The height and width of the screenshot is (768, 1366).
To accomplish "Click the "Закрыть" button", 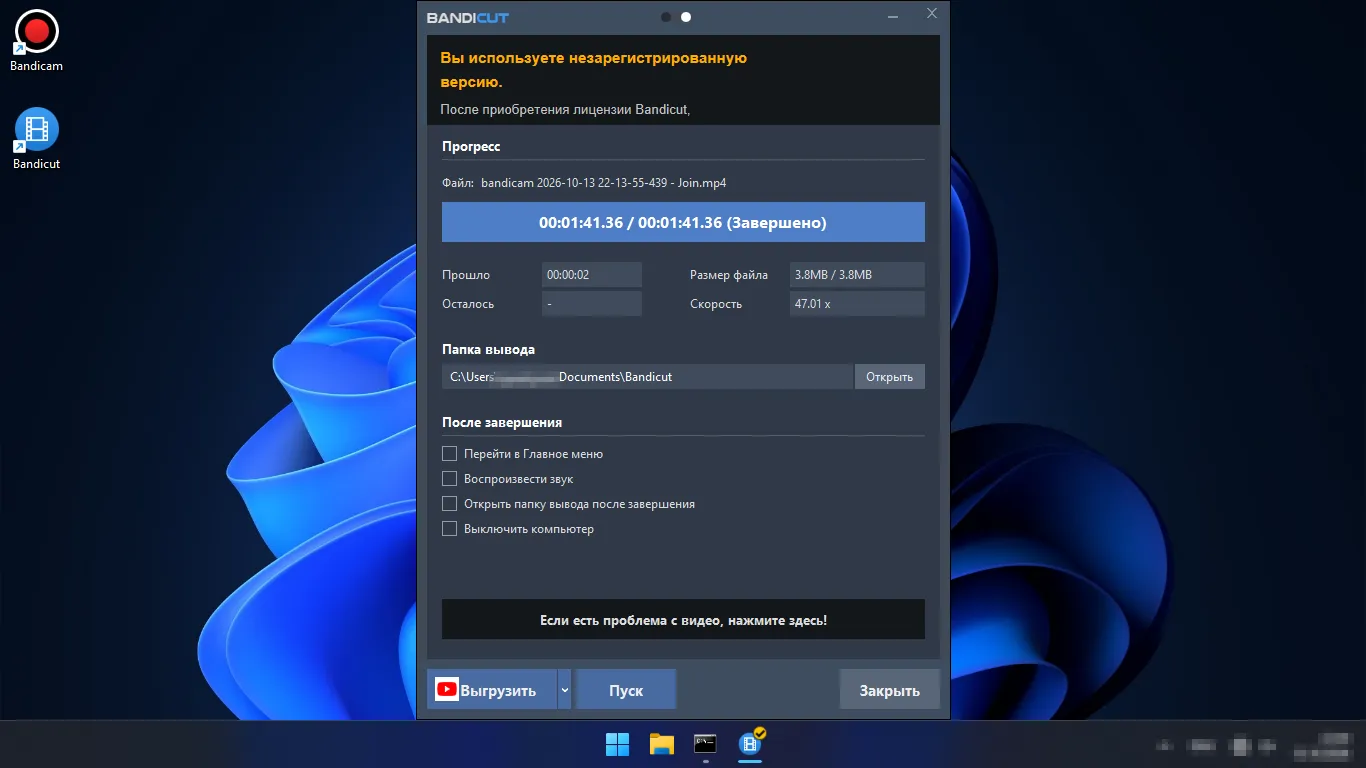I will tap(889, 690).
